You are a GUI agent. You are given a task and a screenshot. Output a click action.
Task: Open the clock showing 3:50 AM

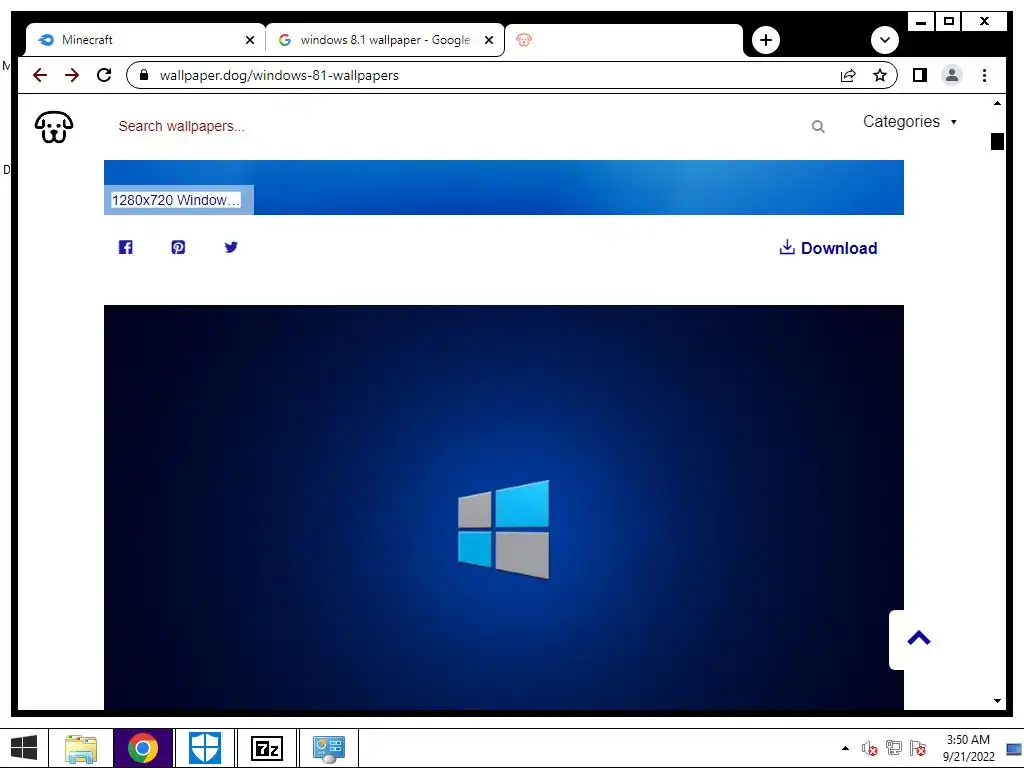tap(968, 748)
